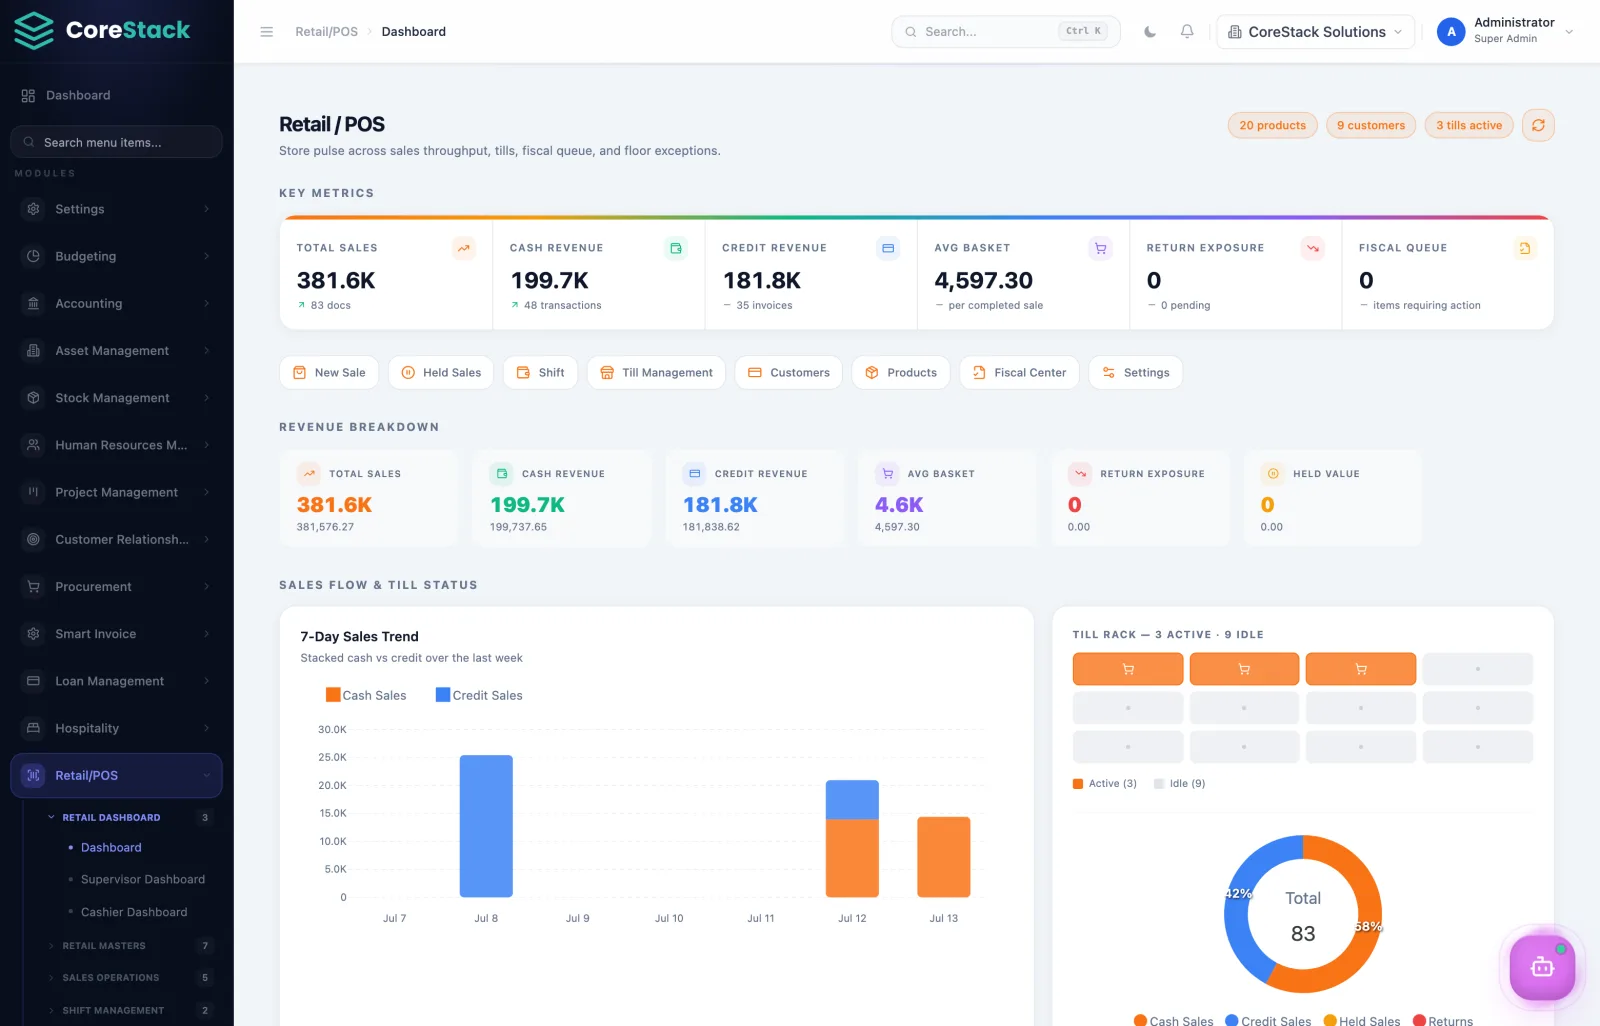Viewport: 1600px width, 1026px height.
Task: Open the AI assistant robot button
Action: point(1542,967)
